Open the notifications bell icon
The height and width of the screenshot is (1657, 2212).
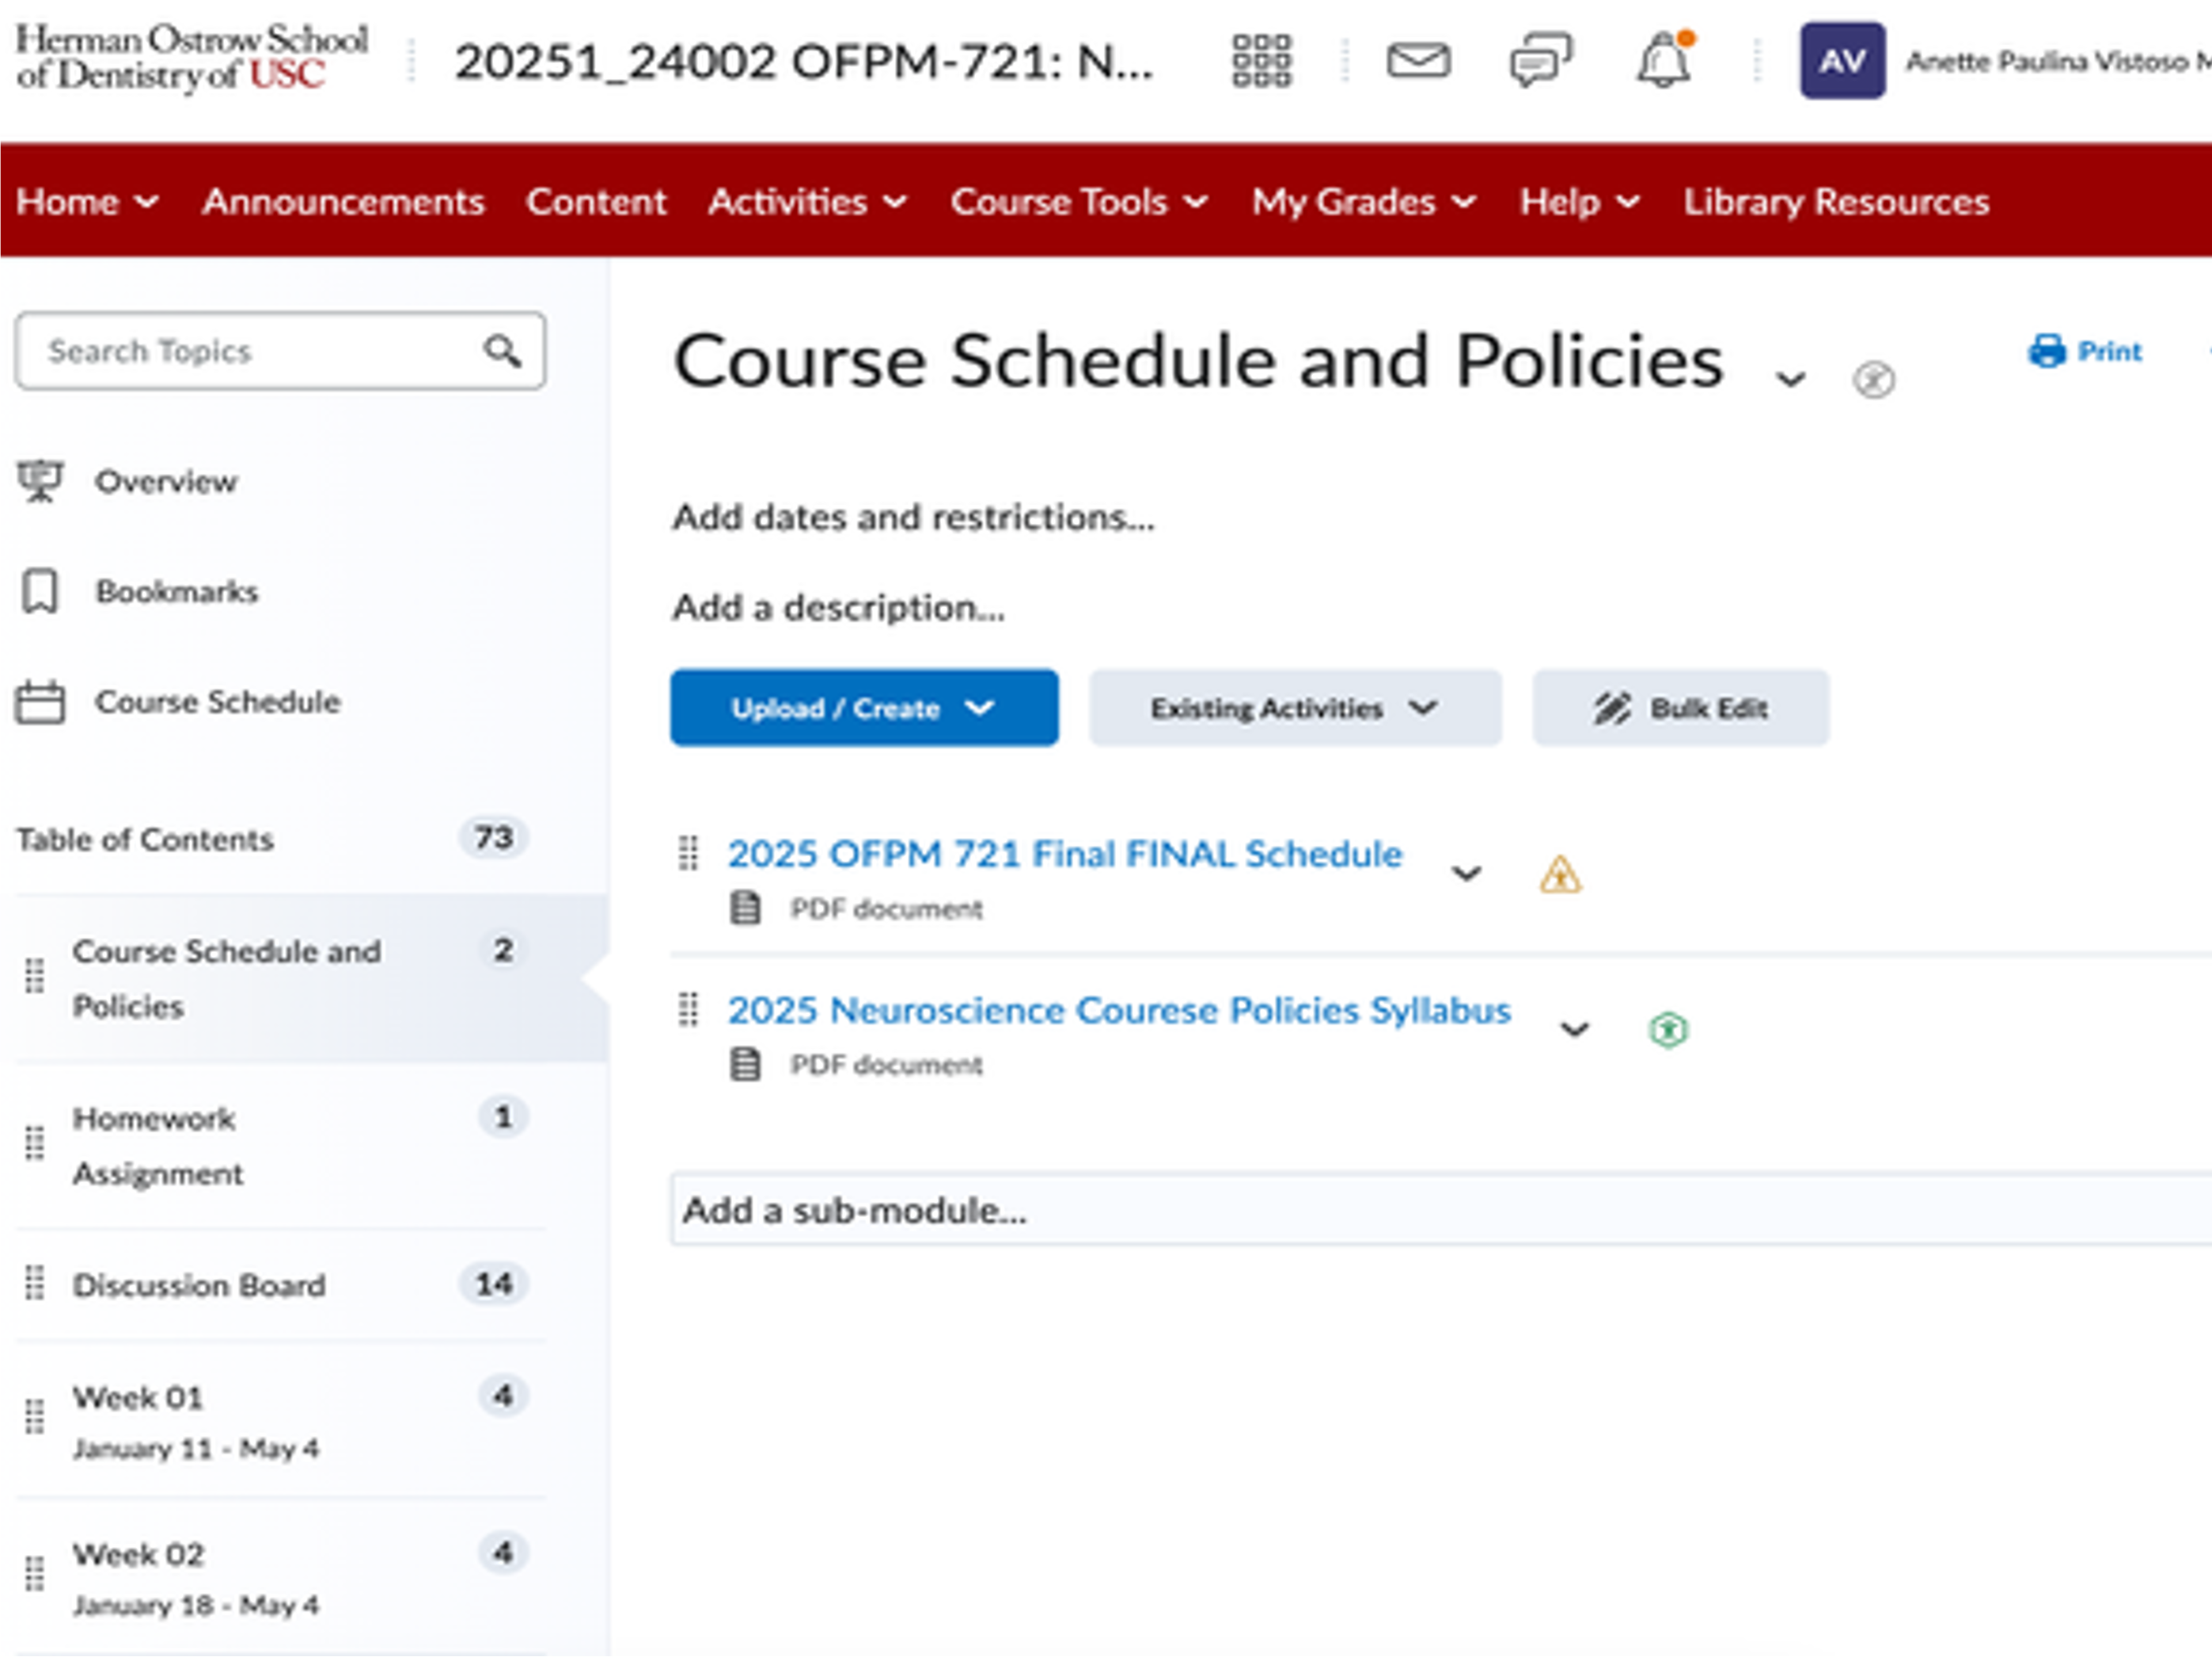tap(1664, 60)
